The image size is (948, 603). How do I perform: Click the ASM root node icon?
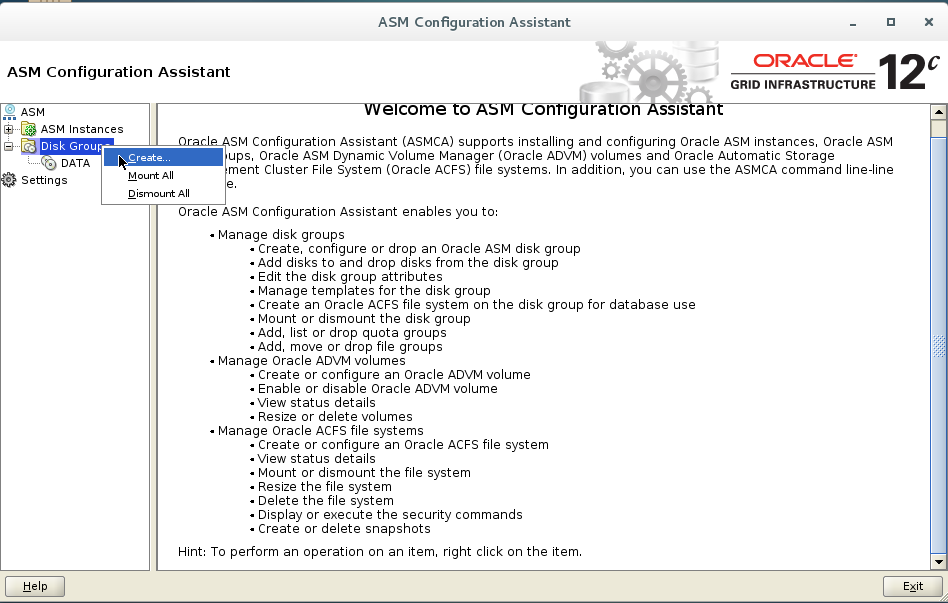point(9,112)
